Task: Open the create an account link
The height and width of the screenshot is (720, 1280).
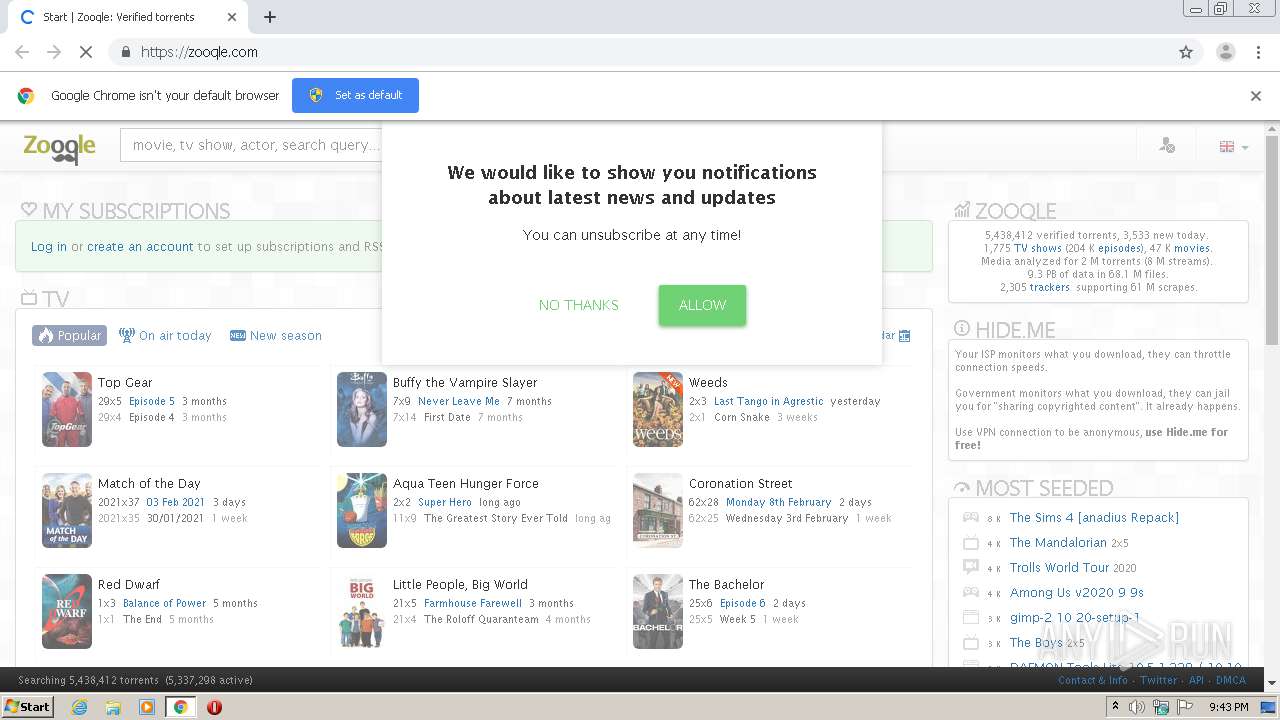Action: click(x=140, y=246)
